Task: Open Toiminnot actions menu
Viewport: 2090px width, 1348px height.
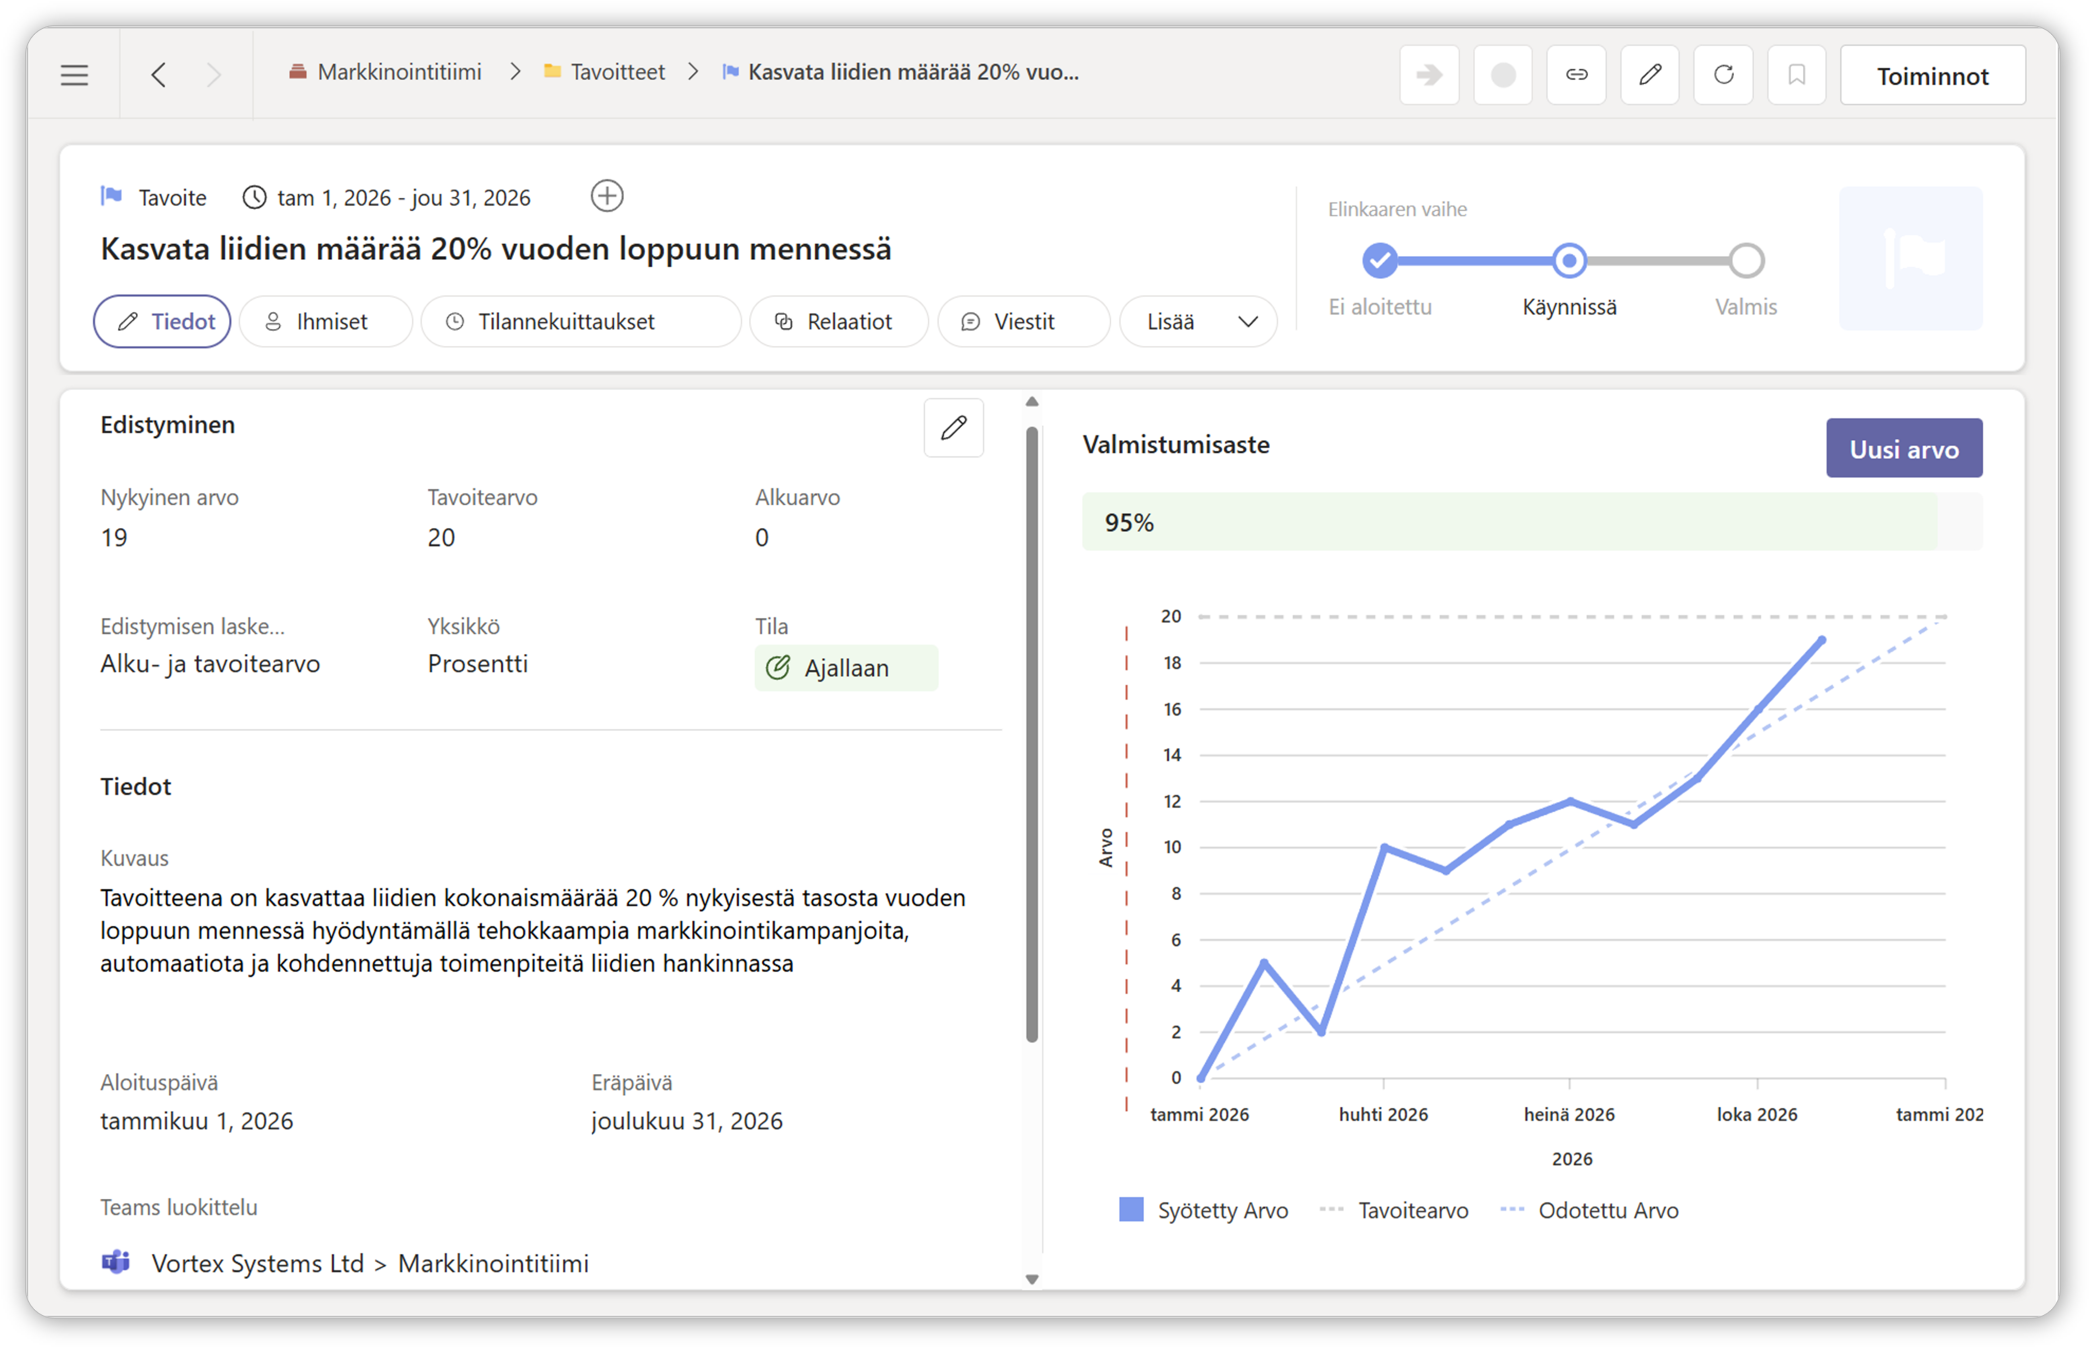Action: click(1932, 76)
